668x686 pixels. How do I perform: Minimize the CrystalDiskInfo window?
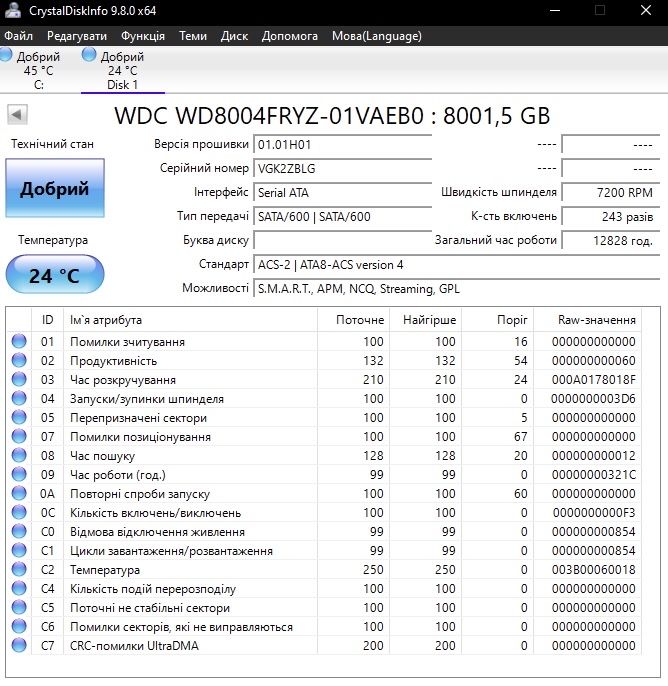tap(555, 10)
